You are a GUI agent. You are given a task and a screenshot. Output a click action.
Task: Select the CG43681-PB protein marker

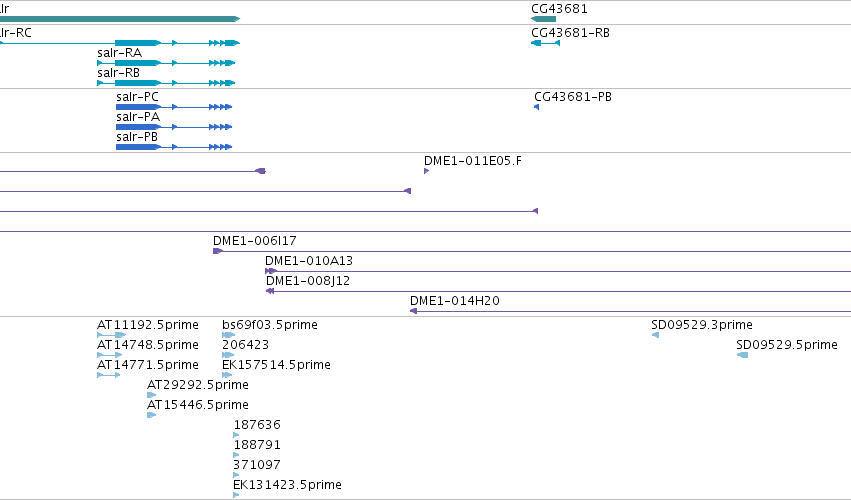coord(536,107)
